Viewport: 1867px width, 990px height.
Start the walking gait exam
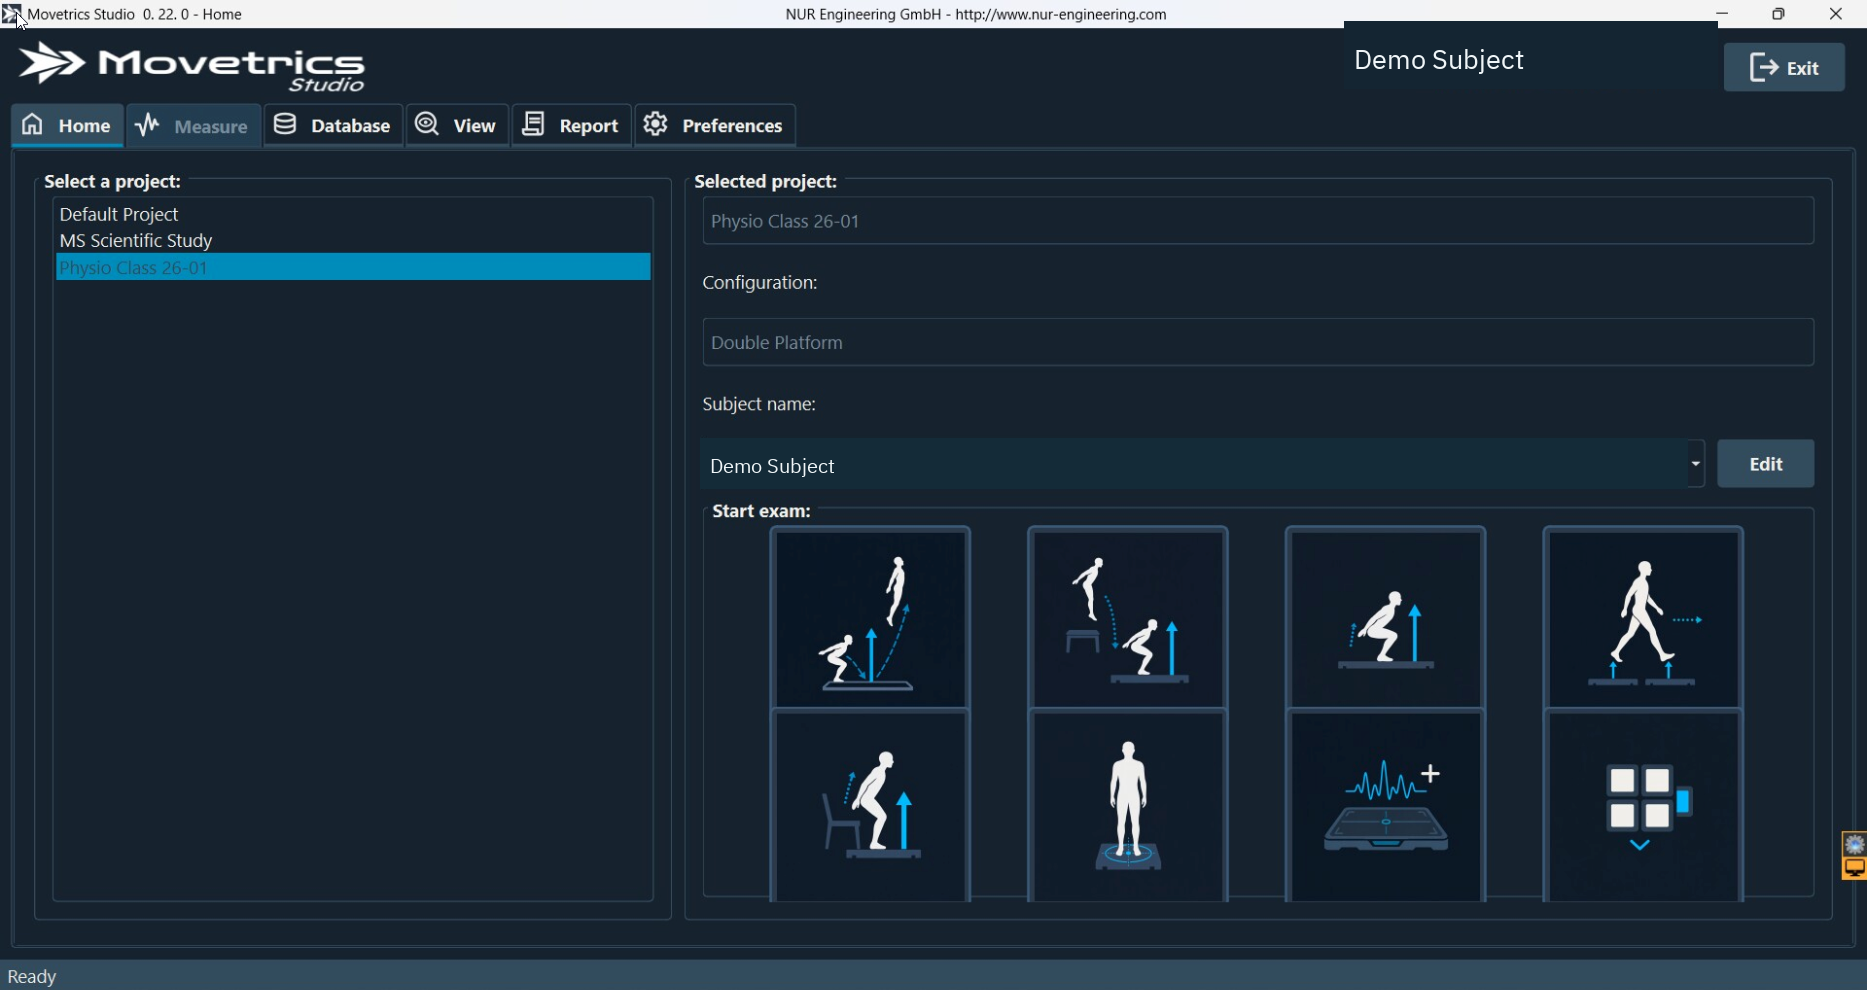[x=1644, y=619]
